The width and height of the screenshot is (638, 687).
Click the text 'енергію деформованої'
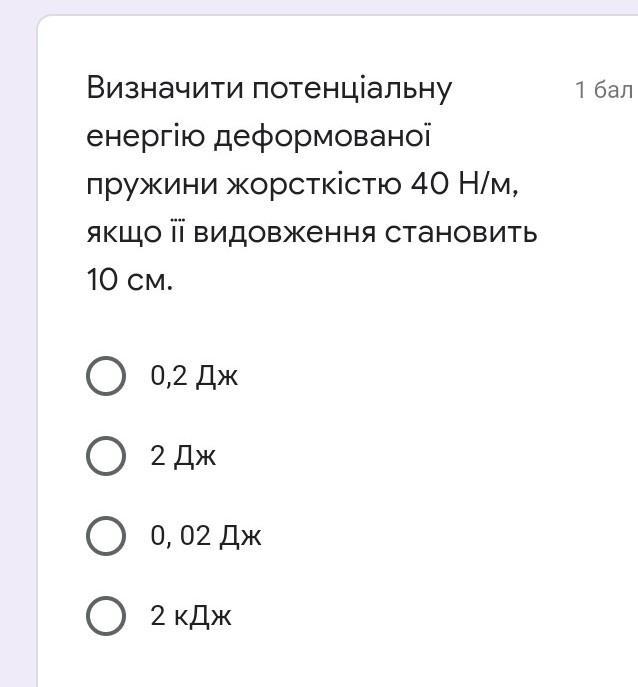click(259, 136)
